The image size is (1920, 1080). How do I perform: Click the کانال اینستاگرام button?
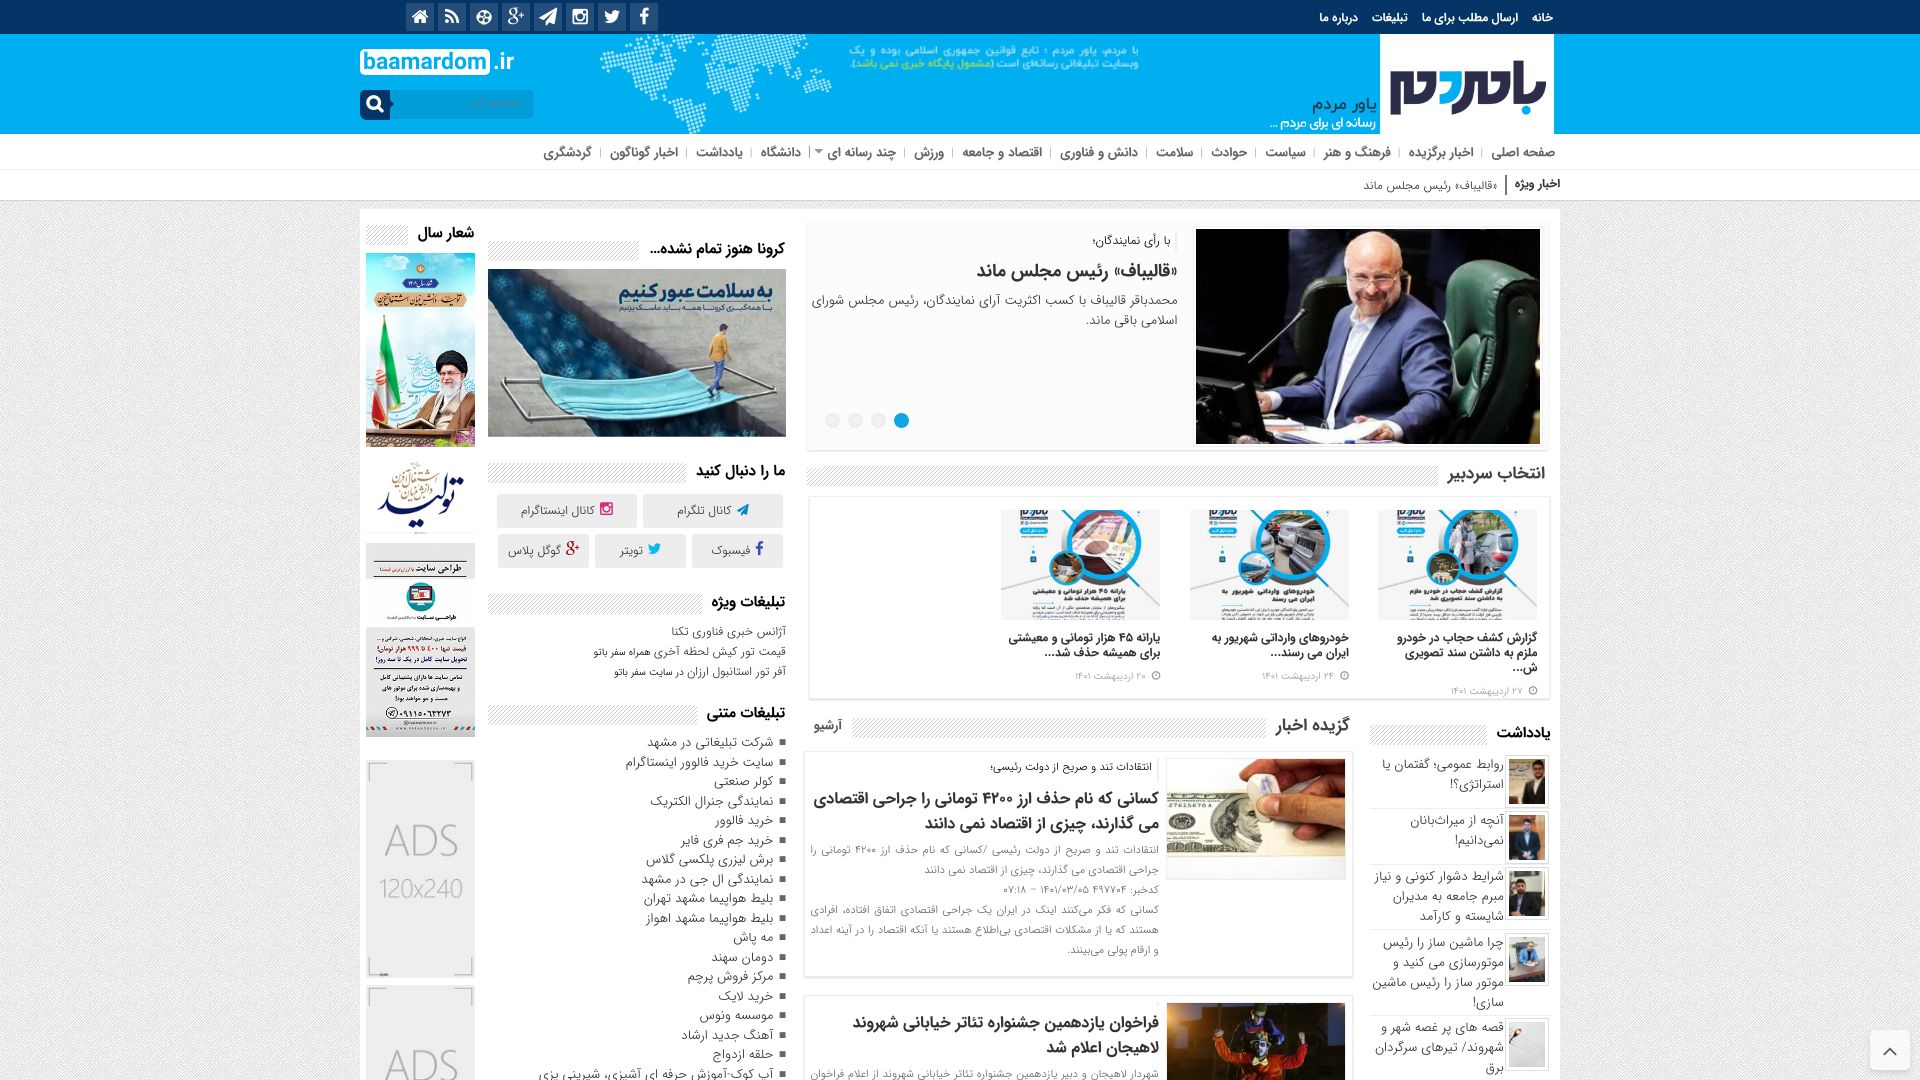click(x=567, y=510)
